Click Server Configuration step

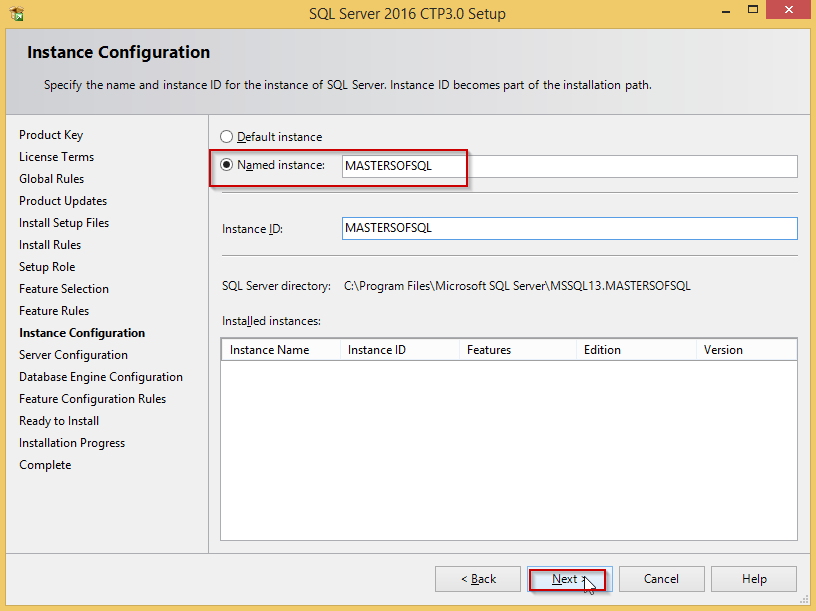[x=73, y=355]
